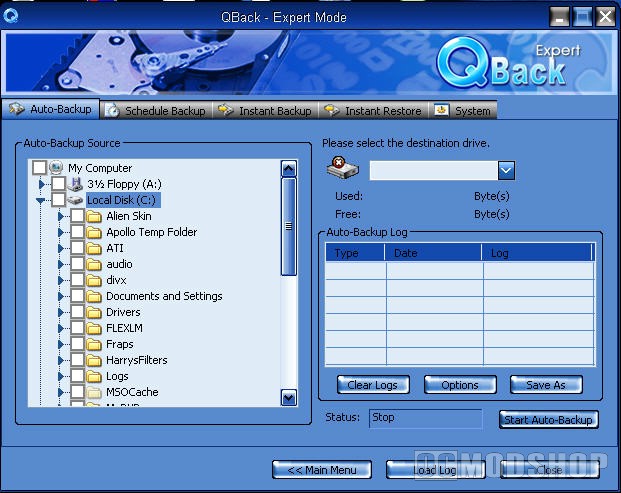Select the Documents and Settings checkbox
The image size is (621, 493).
[x=78, y=295]
